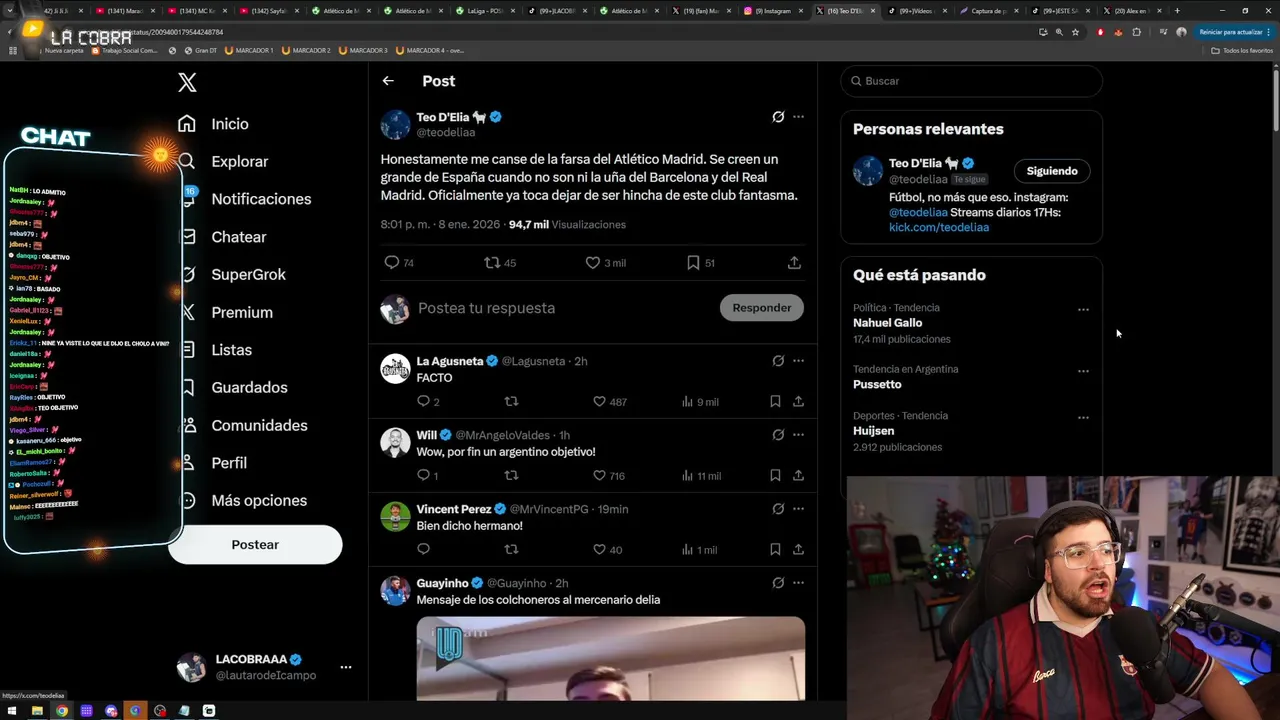Screen dimensions: 1280x720
Task: Open three-dot menu on La Agusneta's reply
Action: [798, 361]
